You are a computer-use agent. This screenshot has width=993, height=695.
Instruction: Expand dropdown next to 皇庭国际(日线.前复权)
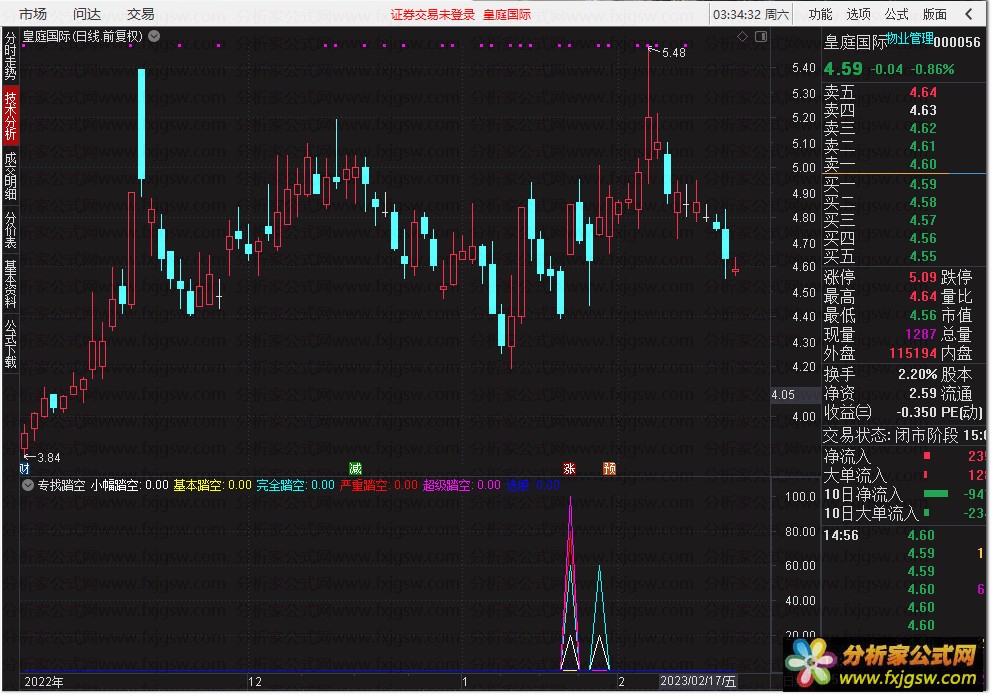[x=154, y=36]
